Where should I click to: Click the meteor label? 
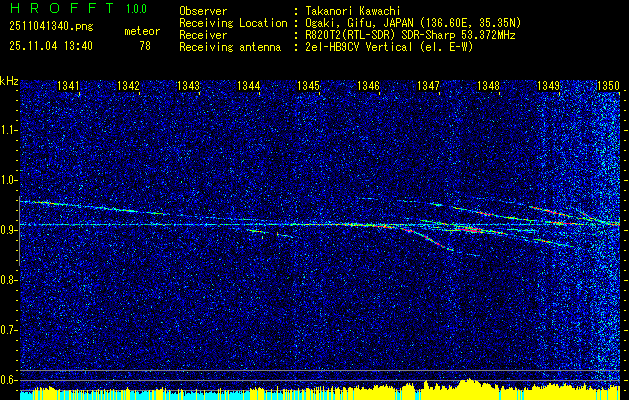pyautogui.click(x=142, y=31)
